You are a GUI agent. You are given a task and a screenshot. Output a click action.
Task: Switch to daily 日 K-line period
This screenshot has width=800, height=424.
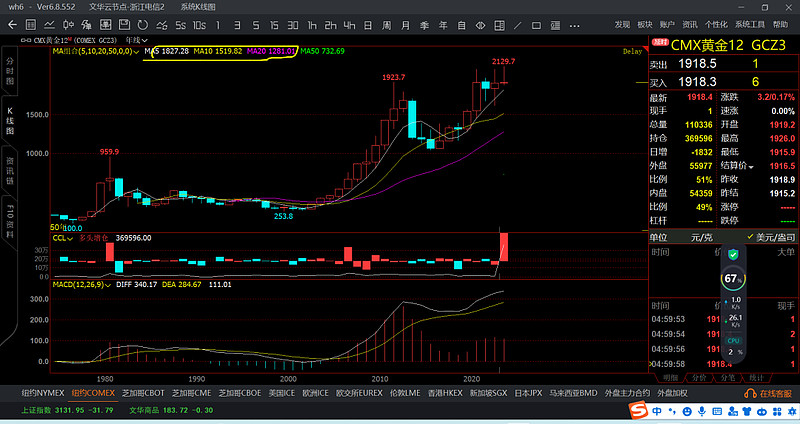pos(368,25)
